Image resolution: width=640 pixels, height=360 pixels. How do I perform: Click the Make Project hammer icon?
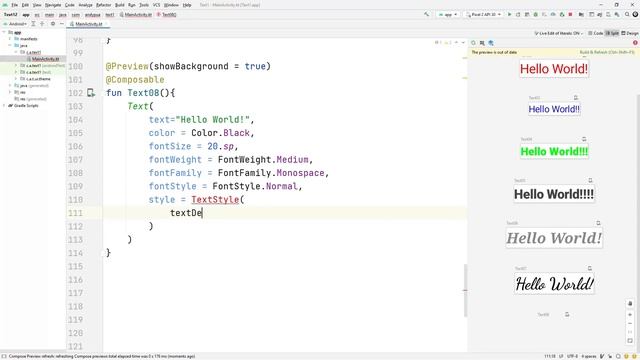tap(427, 14)
